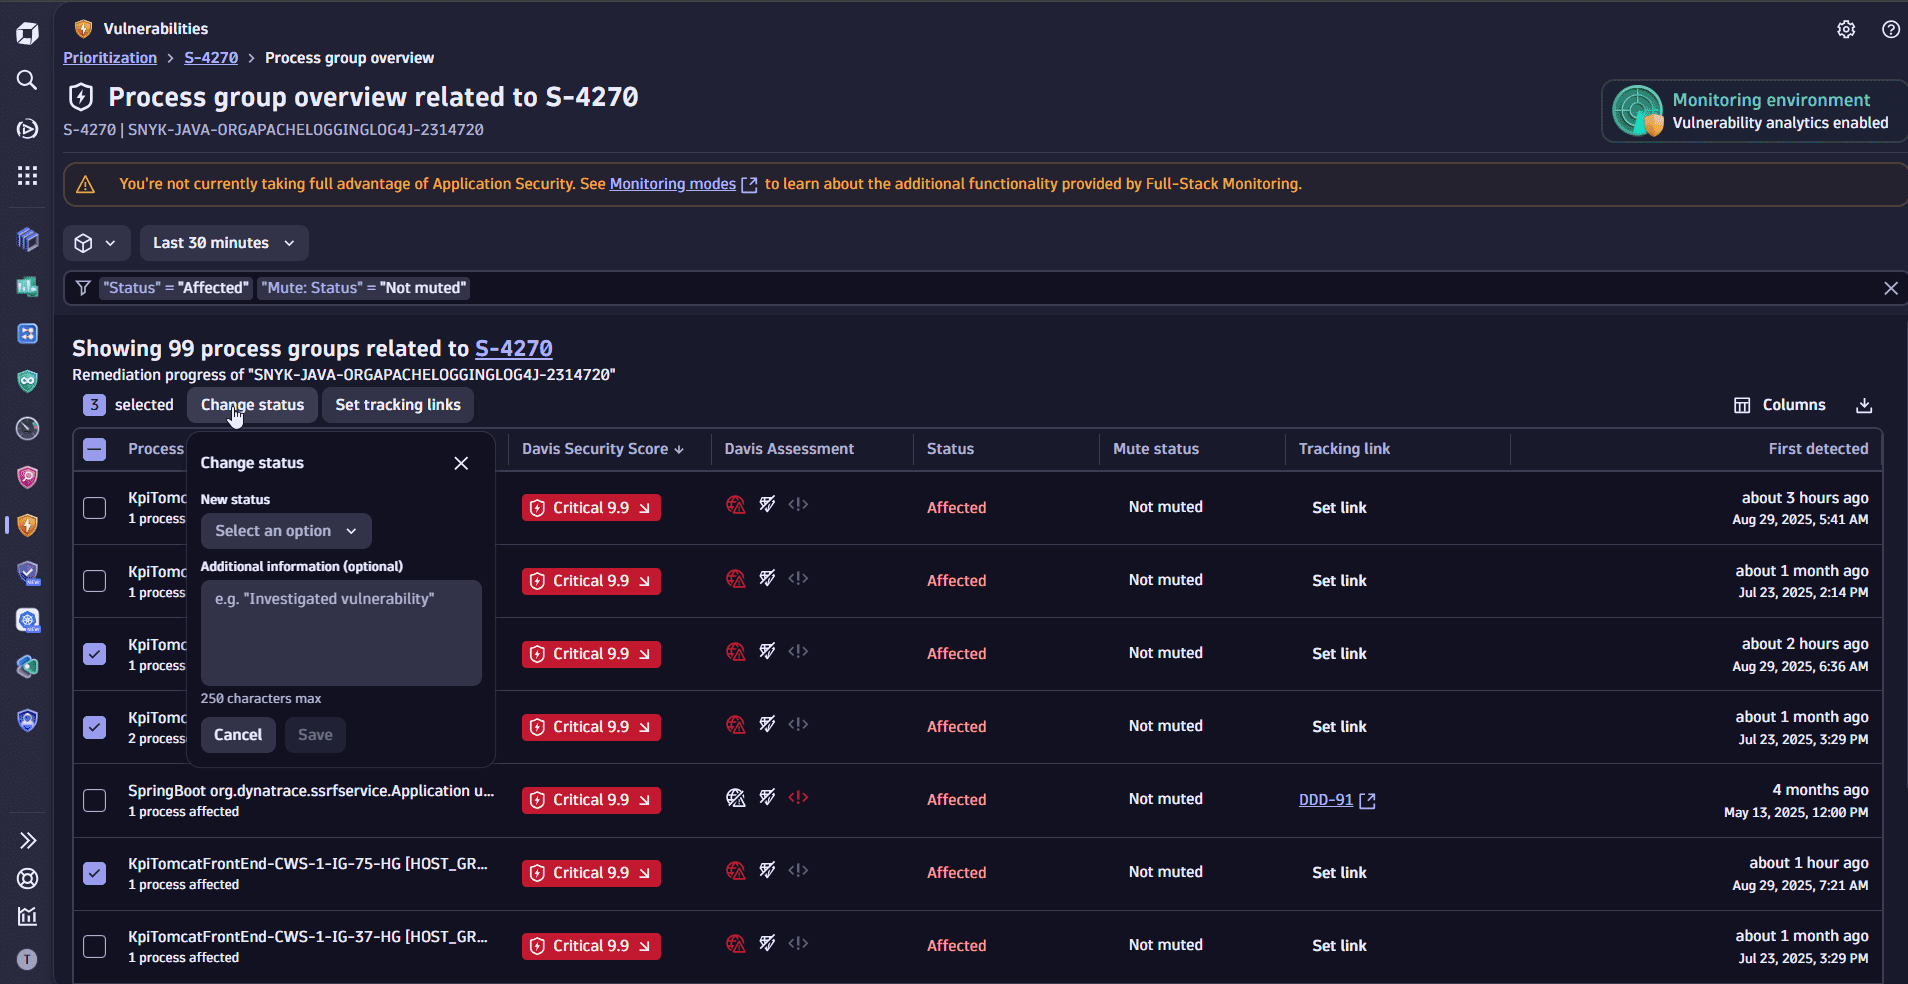The height and width of the screenshot is (984, 1908).
Task: Click the monitoring environment radar icon
Action: pos(1638,111)
